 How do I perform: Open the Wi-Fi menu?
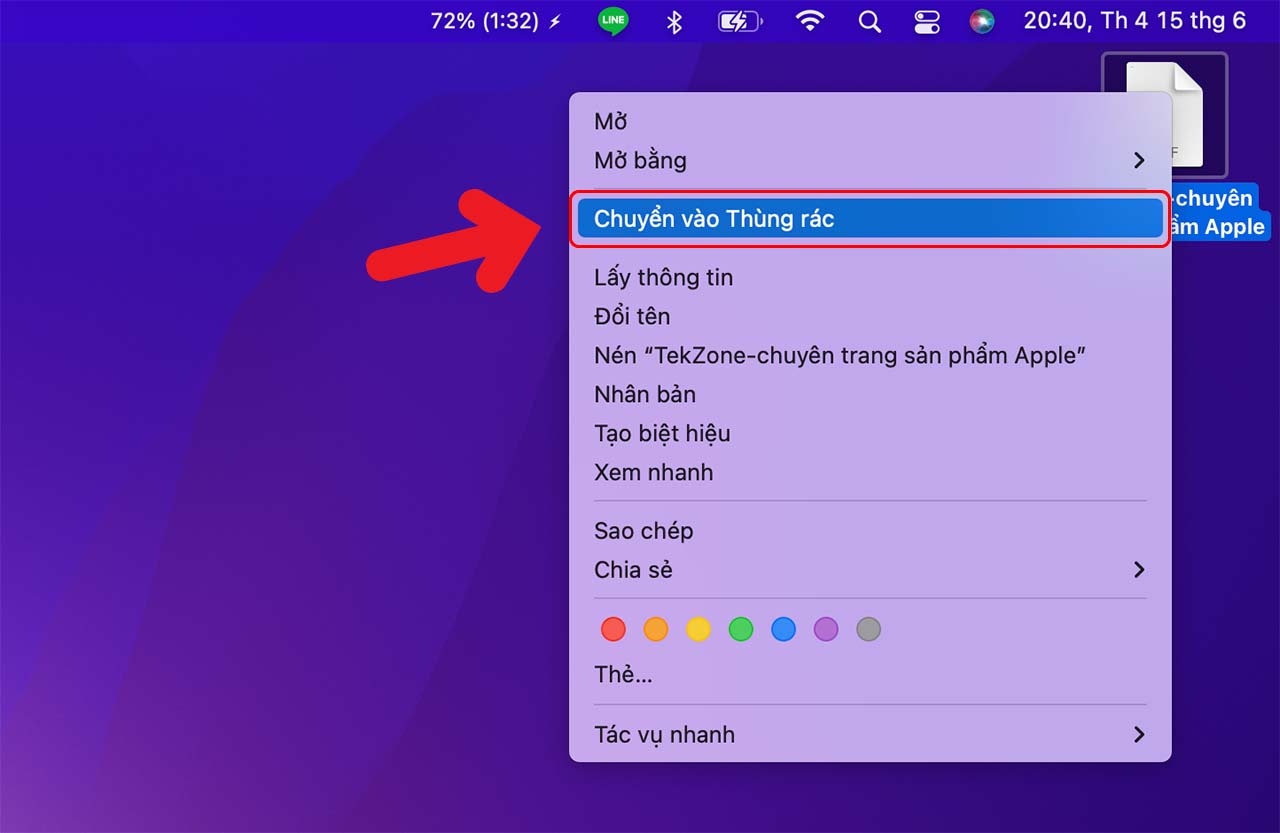tap(810, 21)
